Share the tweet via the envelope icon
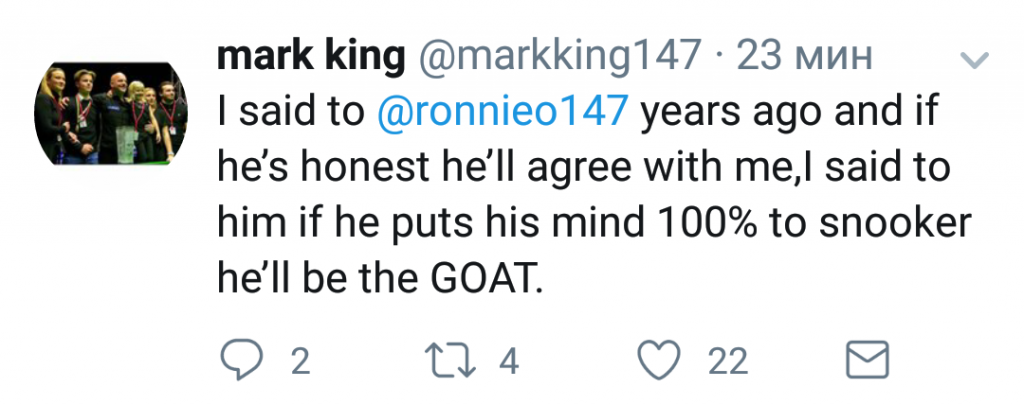1024x405 pixels. 868,360
